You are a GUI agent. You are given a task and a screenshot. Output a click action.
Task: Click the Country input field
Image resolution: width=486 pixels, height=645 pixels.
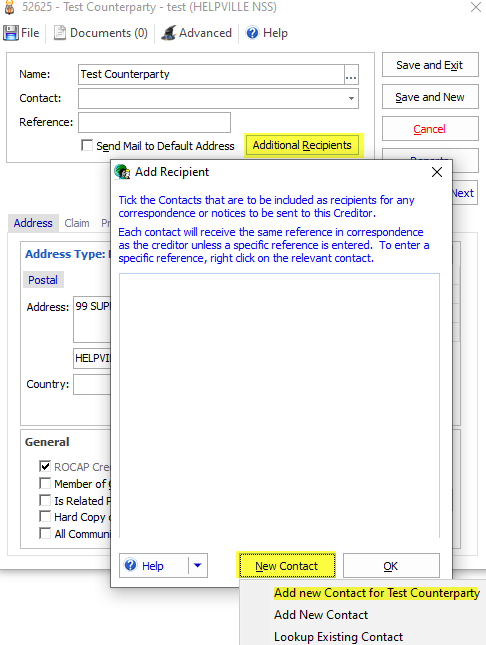tap(92, 384)
